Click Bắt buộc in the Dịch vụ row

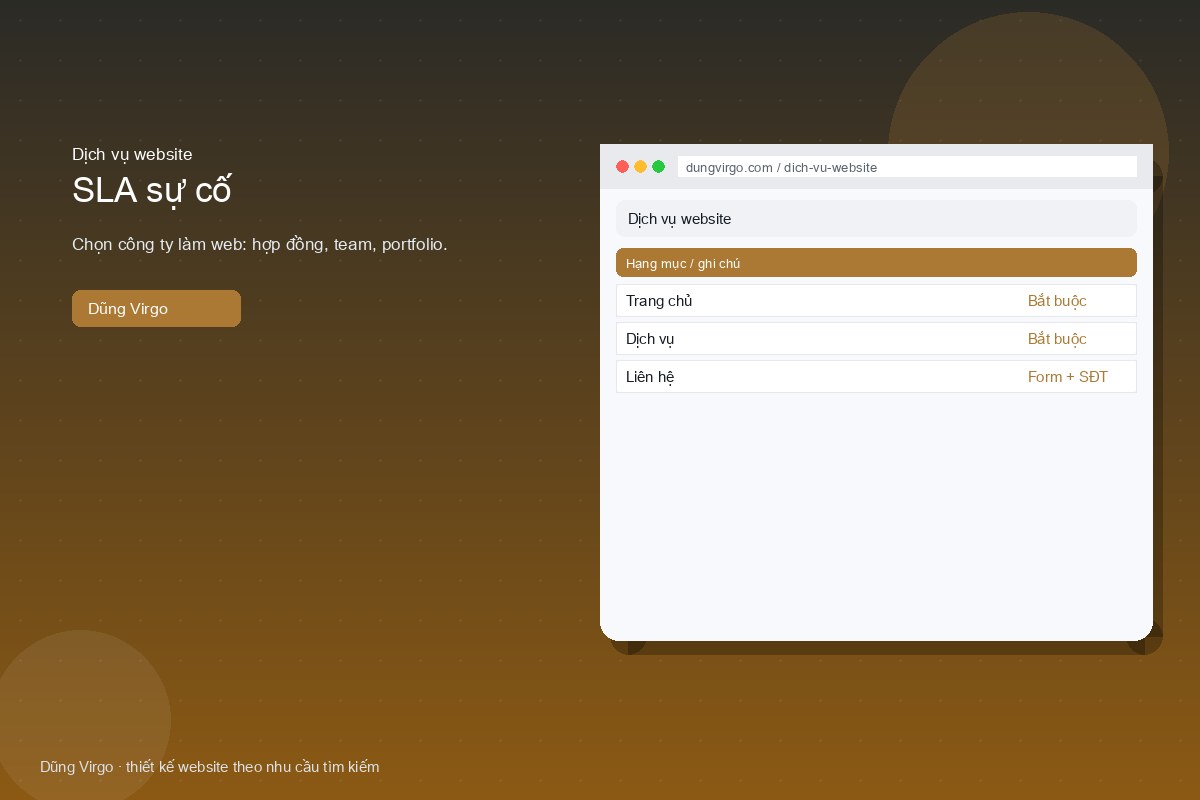pos(1057,339)
